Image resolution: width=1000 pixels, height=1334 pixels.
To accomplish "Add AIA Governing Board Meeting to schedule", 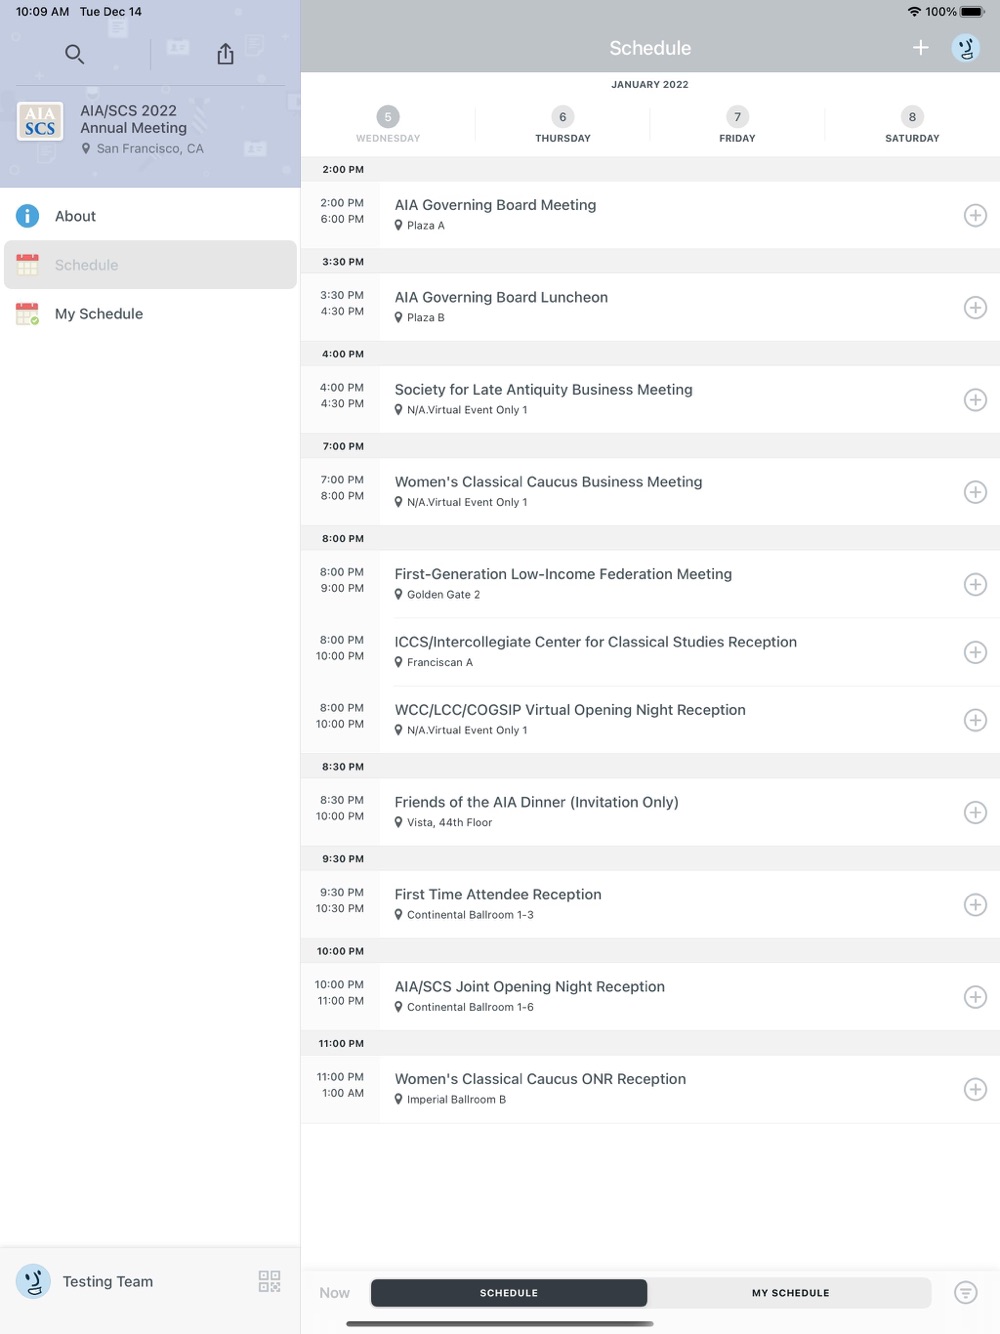I will (x=975, y=215).
